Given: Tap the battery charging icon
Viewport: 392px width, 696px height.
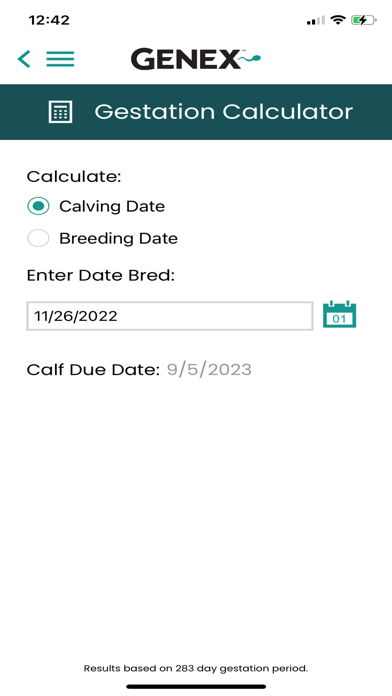Looking at the screenshot, I should pos(364,20).
